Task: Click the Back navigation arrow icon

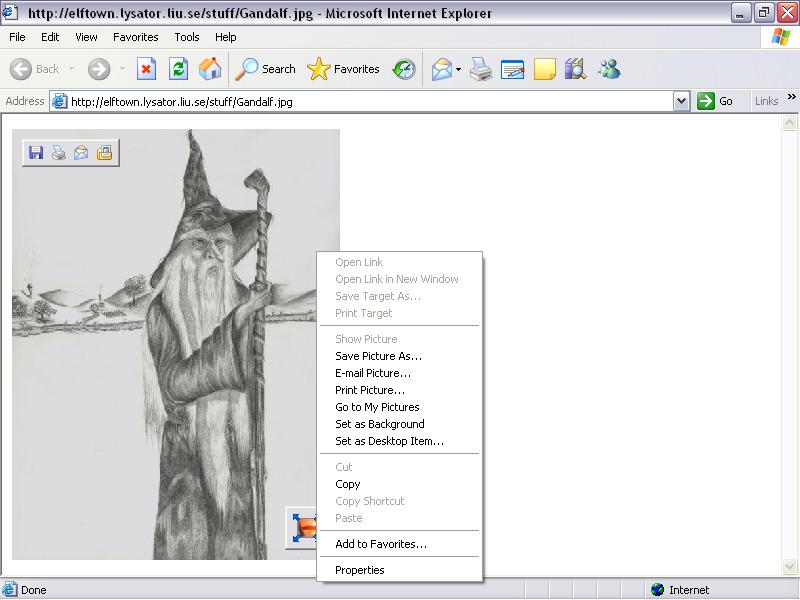Action: 20,69
